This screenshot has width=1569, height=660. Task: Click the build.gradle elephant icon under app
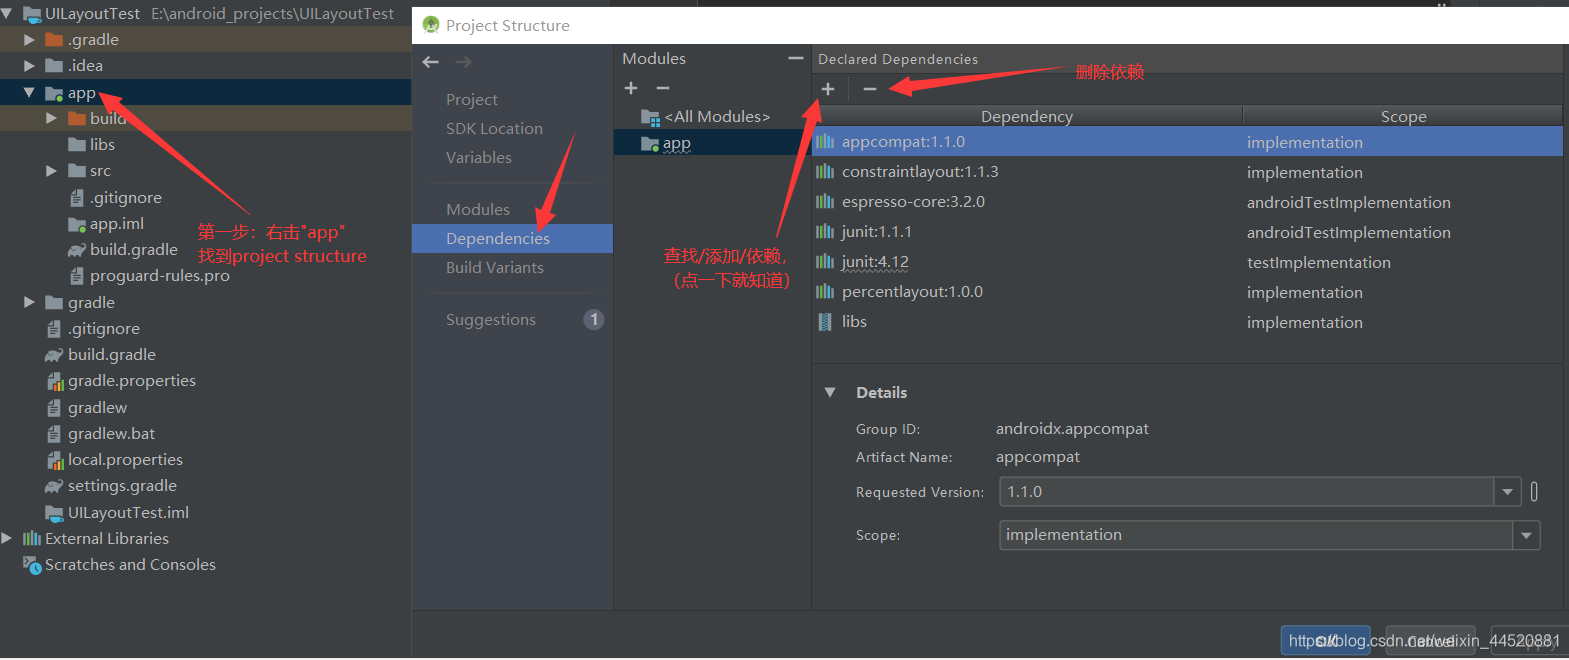76,250
